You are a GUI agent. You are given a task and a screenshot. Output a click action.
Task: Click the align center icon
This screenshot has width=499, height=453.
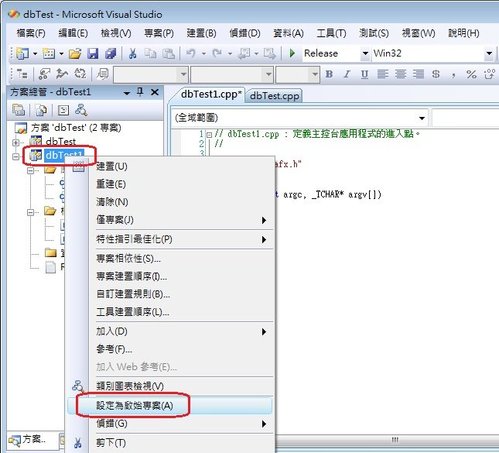pos(400,74)
